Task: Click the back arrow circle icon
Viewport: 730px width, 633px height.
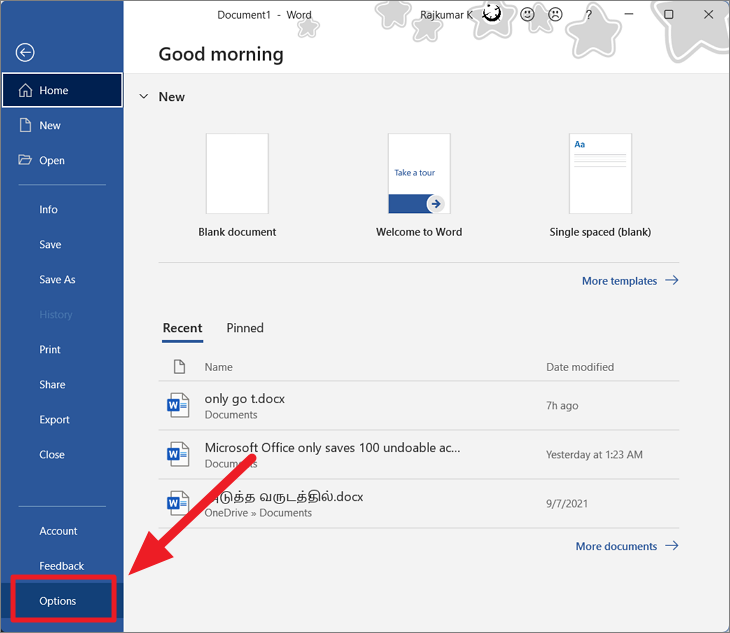Action: (x=26, y=53)
